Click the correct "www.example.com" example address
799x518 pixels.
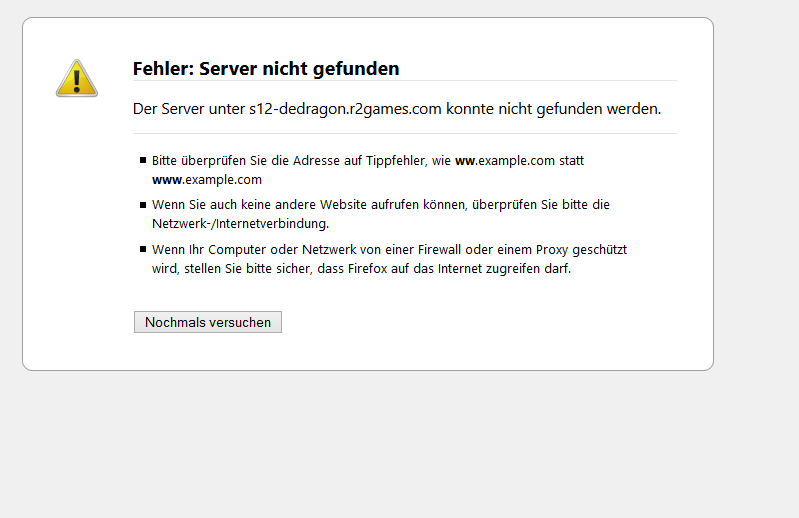[207, 180]
